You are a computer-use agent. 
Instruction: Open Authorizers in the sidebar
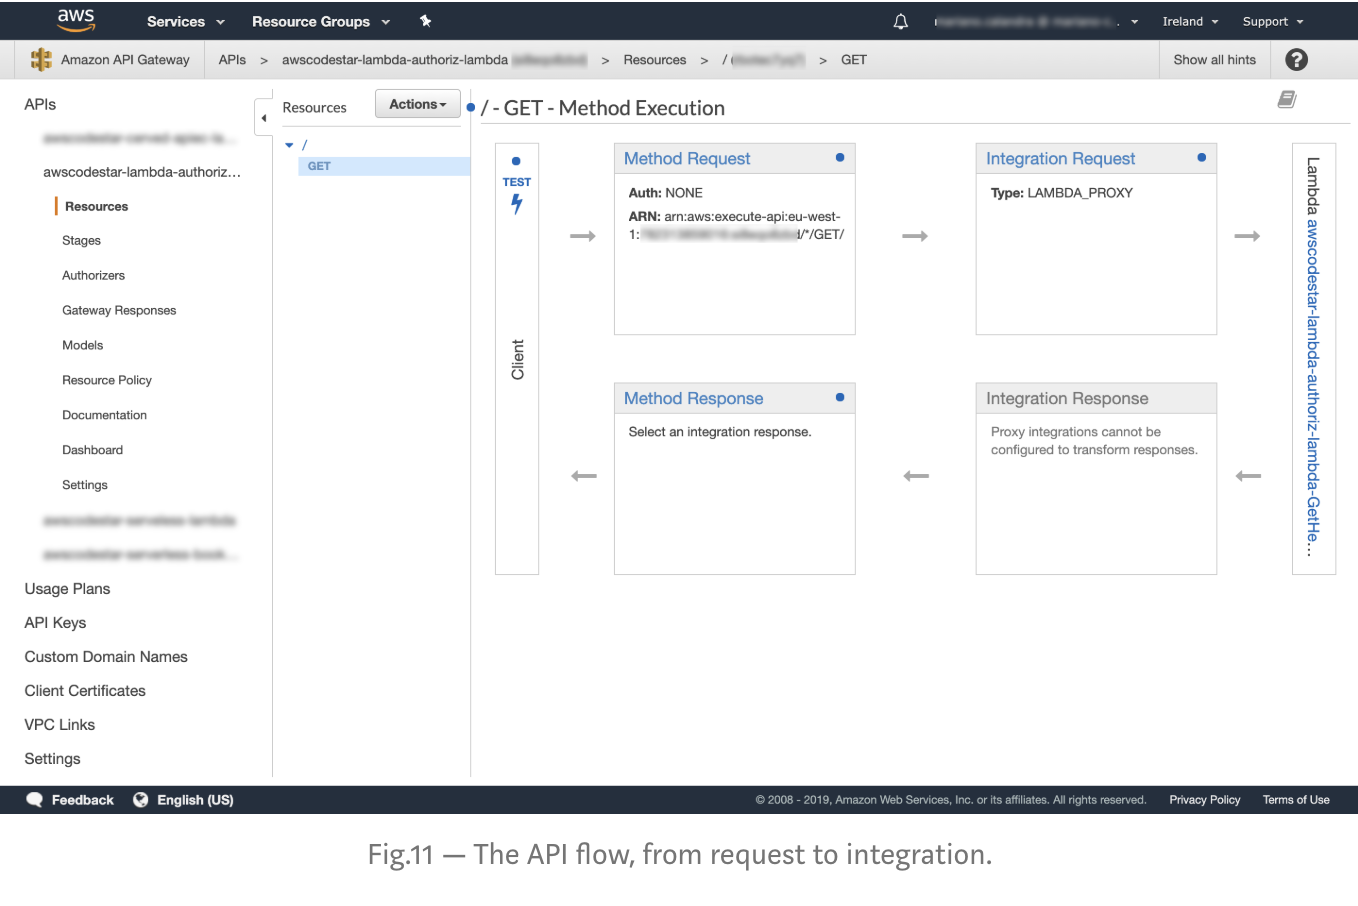[93, 275]
